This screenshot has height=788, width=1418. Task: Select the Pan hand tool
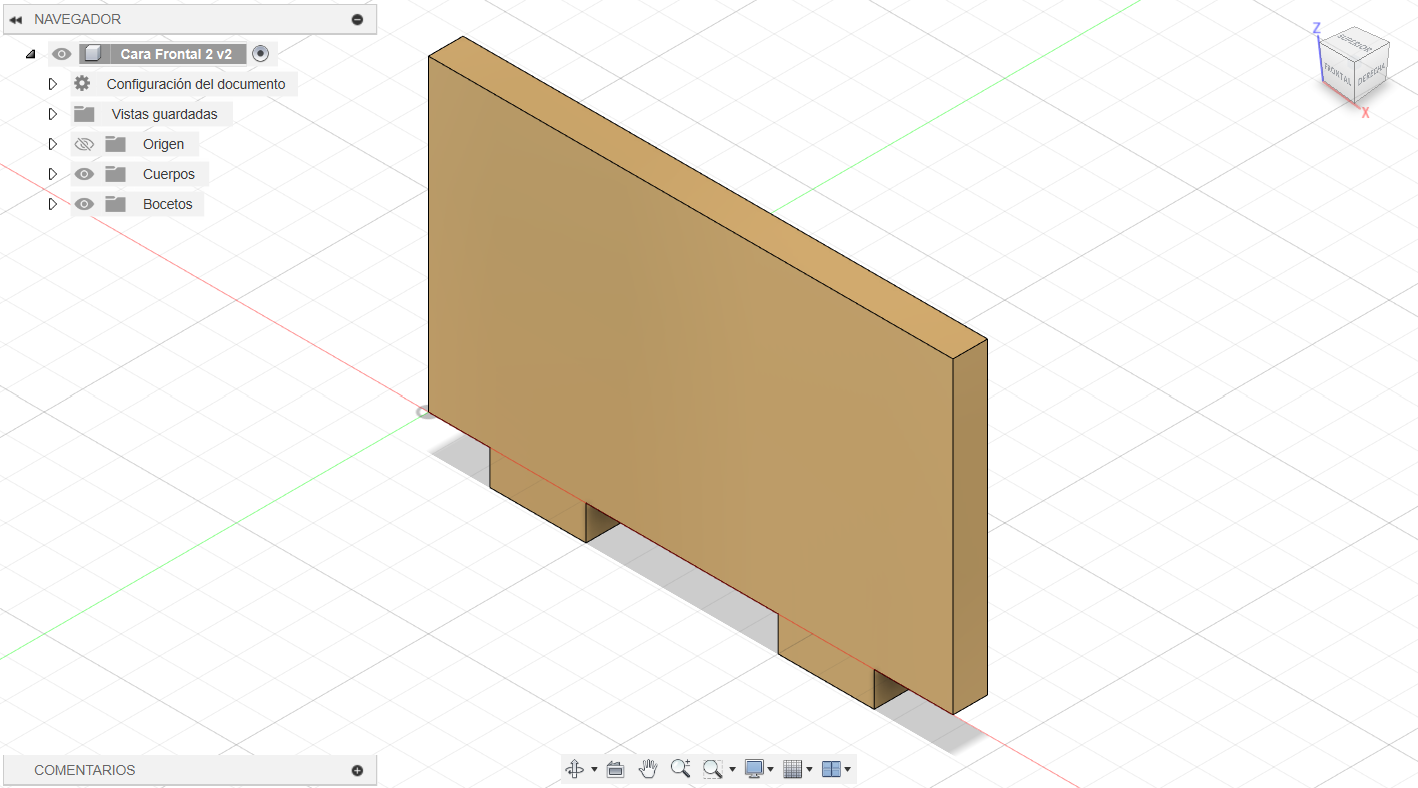[x=648, y=769]
